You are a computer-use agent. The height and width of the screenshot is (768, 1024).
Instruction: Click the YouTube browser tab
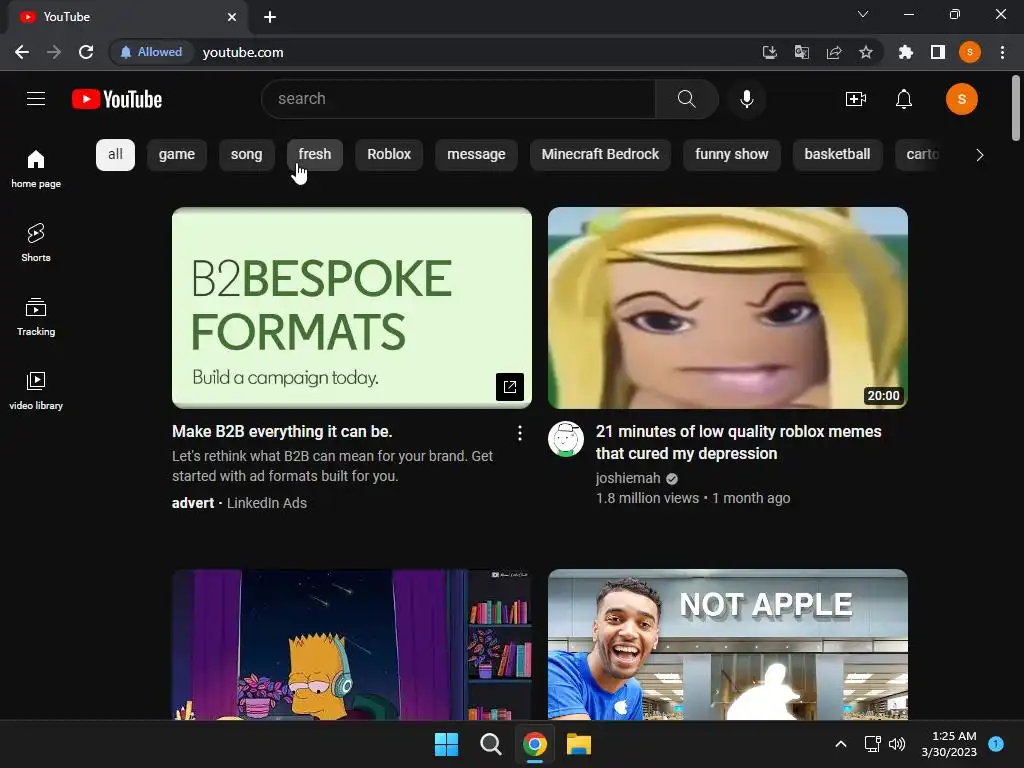tap(128, 17)
